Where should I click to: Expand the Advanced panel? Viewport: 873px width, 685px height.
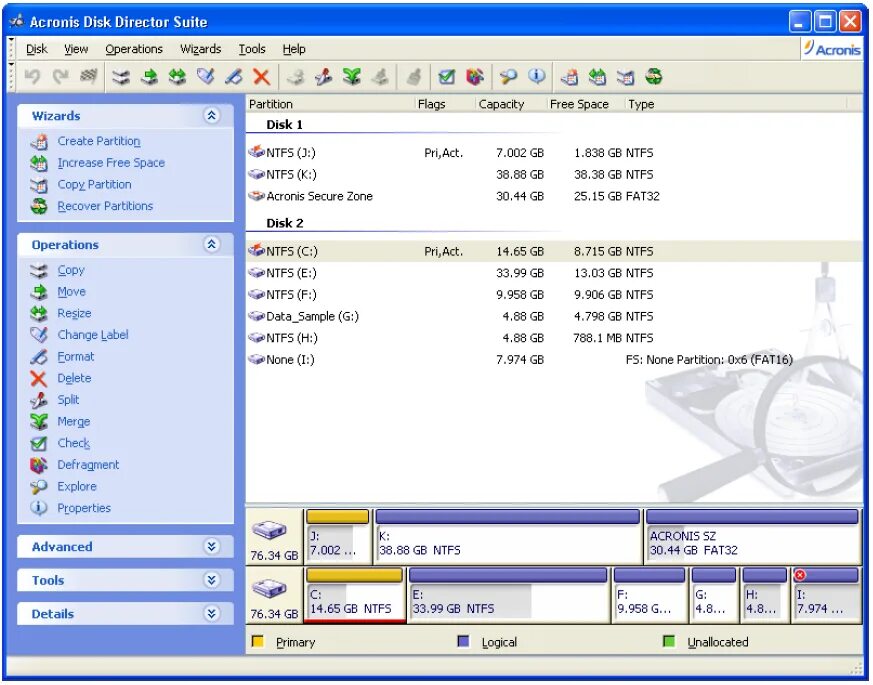tap(212, 546)
